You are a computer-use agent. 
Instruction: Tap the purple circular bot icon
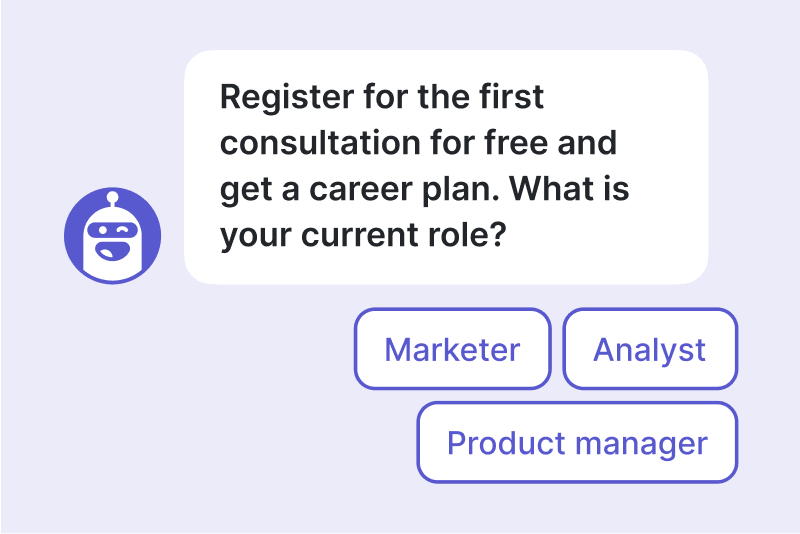click(x=112, y=236)
